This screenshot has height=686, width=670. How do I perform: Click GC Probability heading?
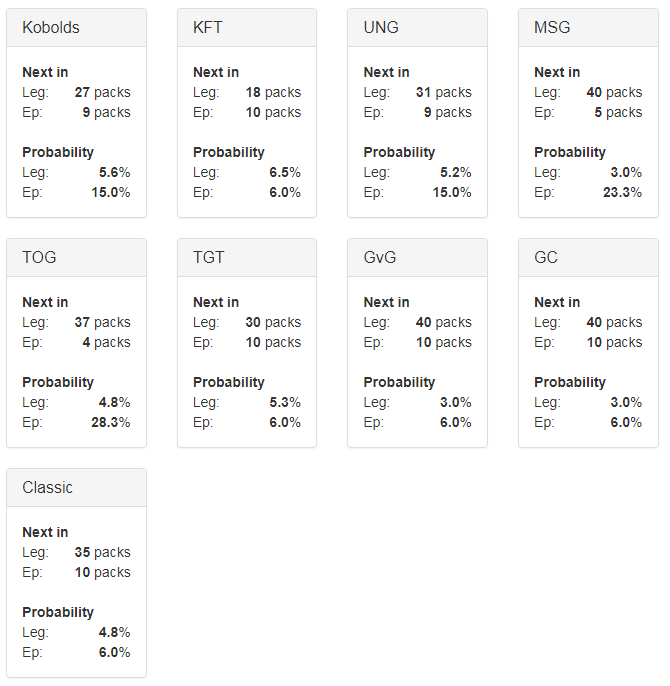pyautogui.click(x=570, y=382)
